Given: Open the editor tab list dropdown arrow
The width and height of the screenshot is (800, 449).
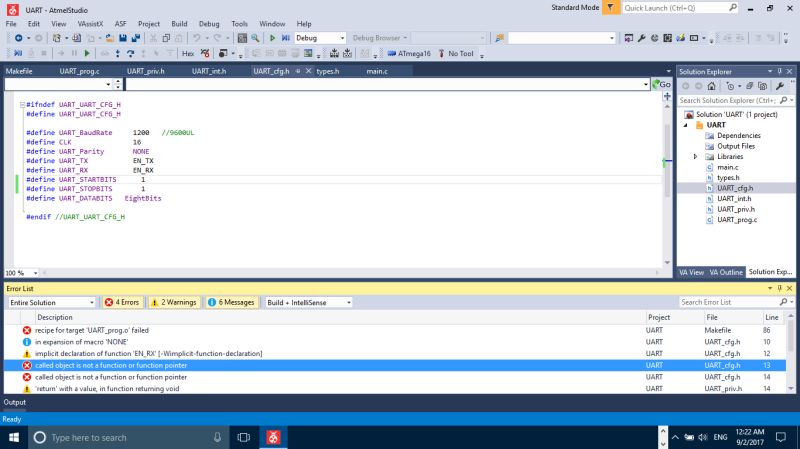Looking at the screenshot, I should 668,71.
